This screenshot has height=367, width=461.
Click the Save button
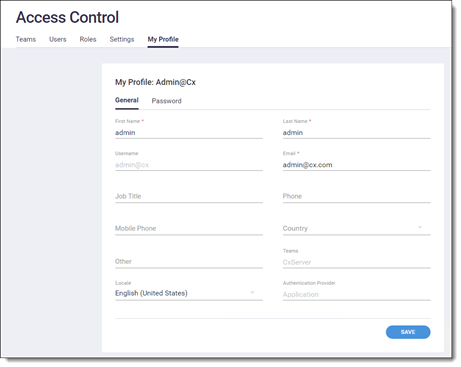tap(408, 332)
